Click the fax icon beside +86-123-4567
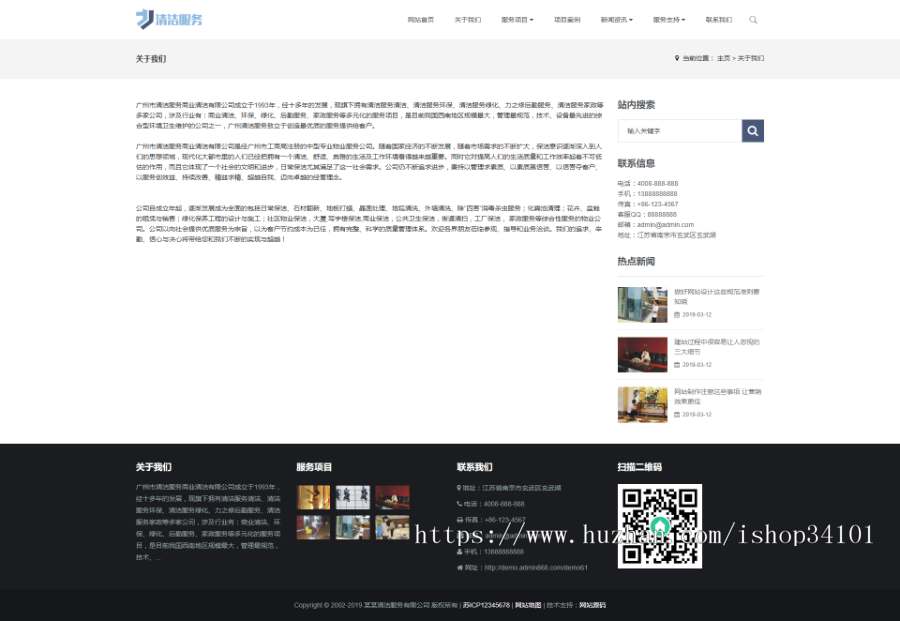The height and width of the screenshot is (621, 900). pos(458,519)
